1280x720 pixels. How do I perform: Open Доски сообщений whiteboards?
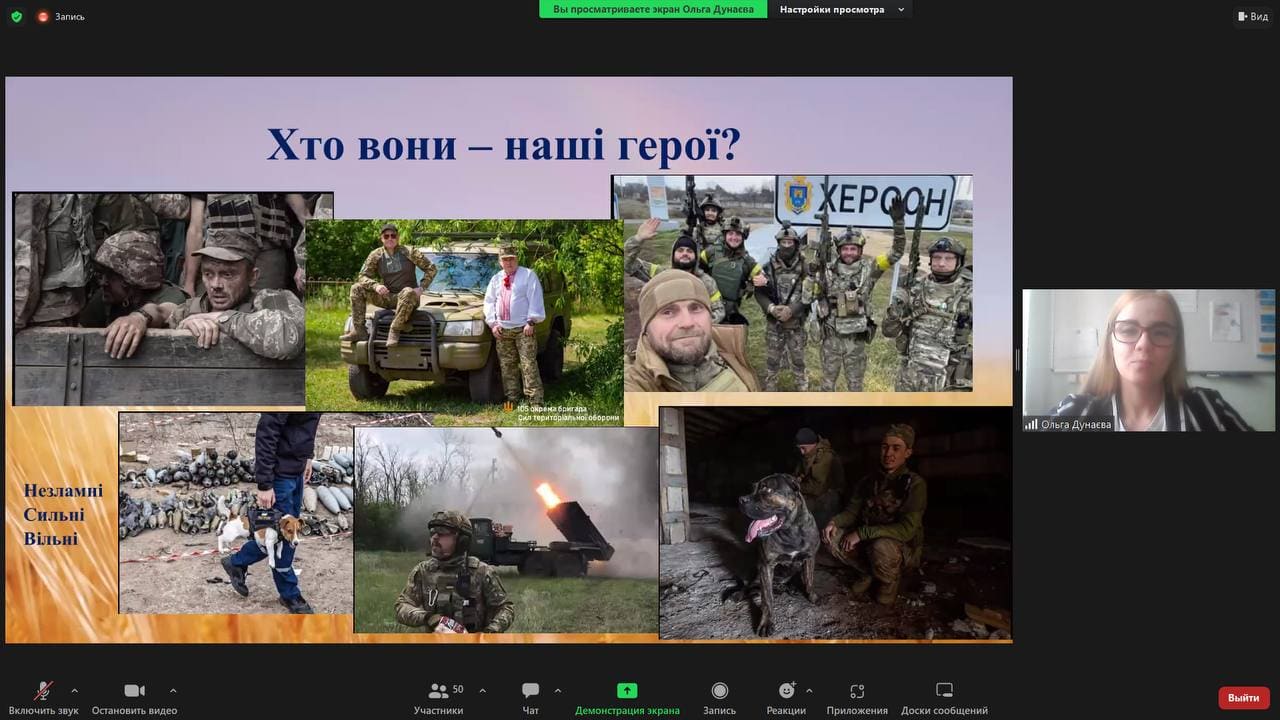click(944, 691)
